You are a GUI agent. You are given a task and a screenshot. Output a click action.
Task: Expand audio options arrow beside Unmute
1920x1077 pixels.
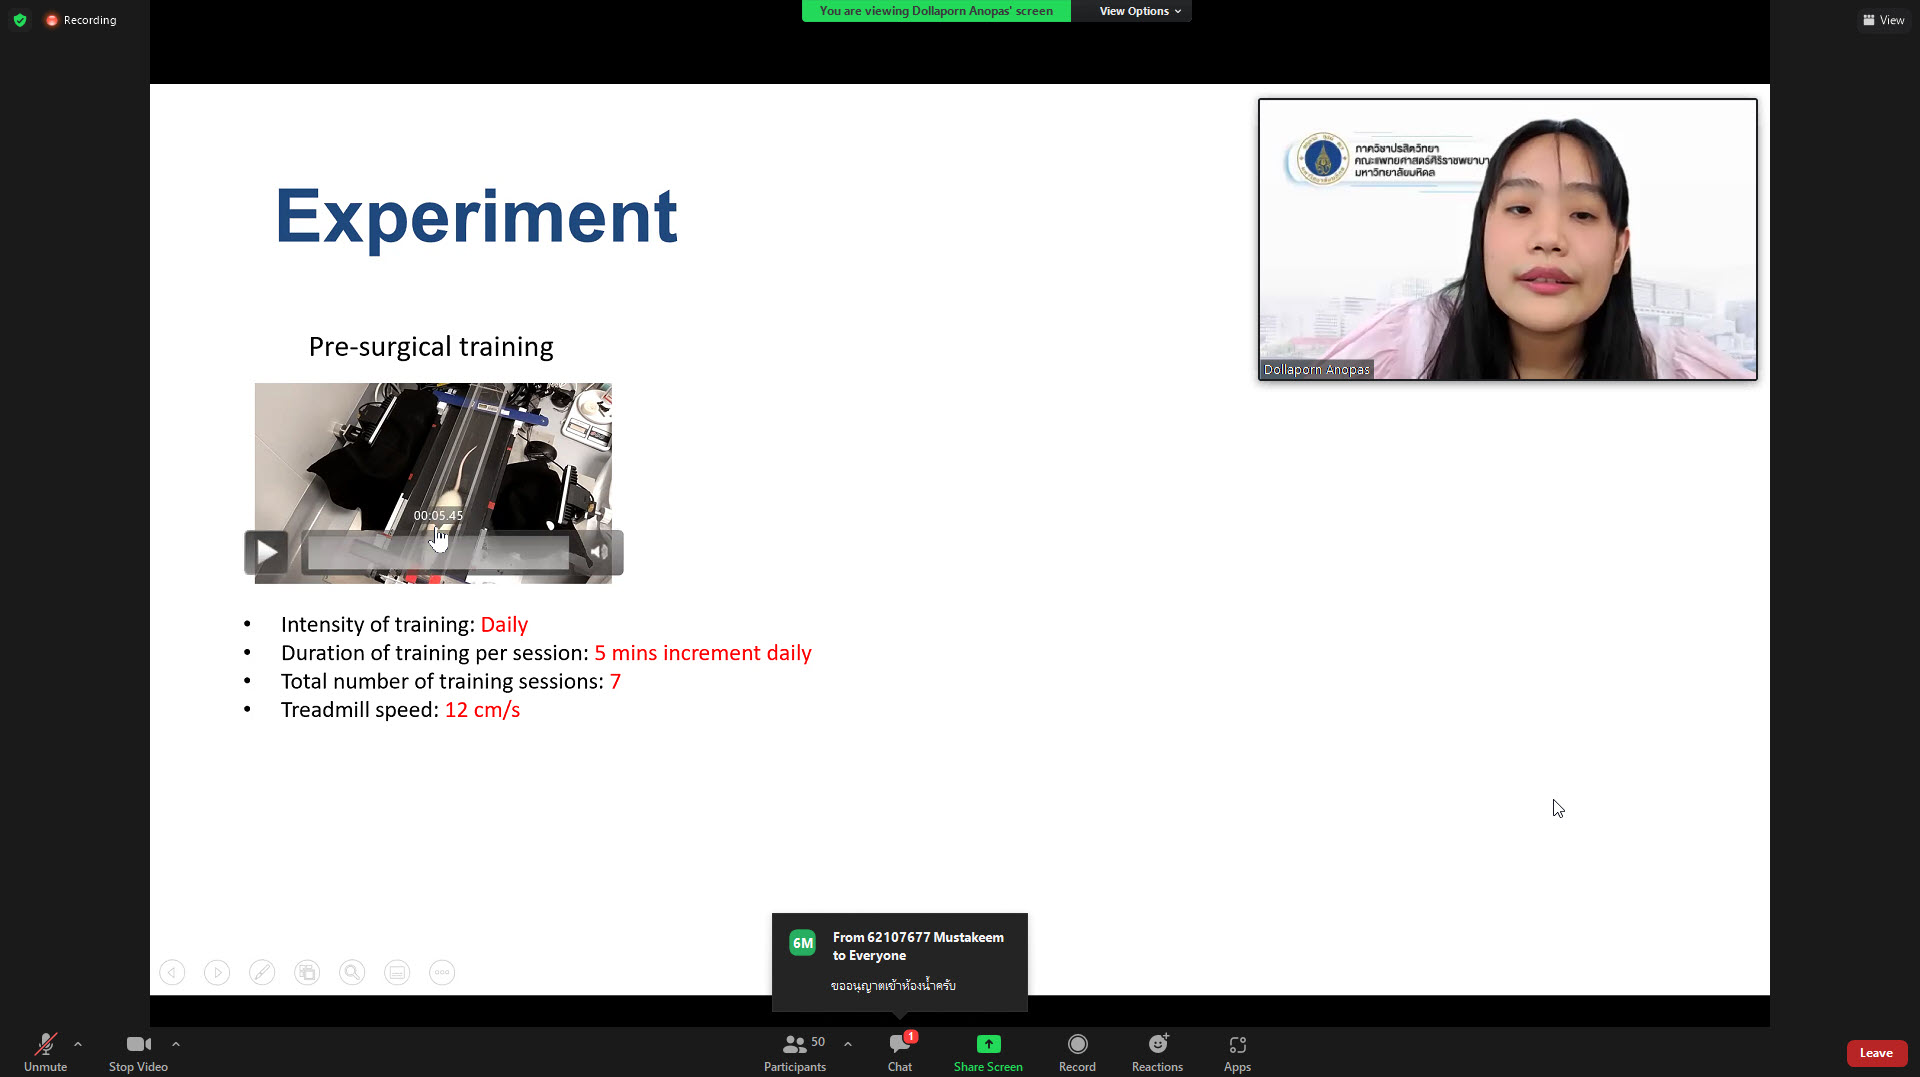(78, 1044)
